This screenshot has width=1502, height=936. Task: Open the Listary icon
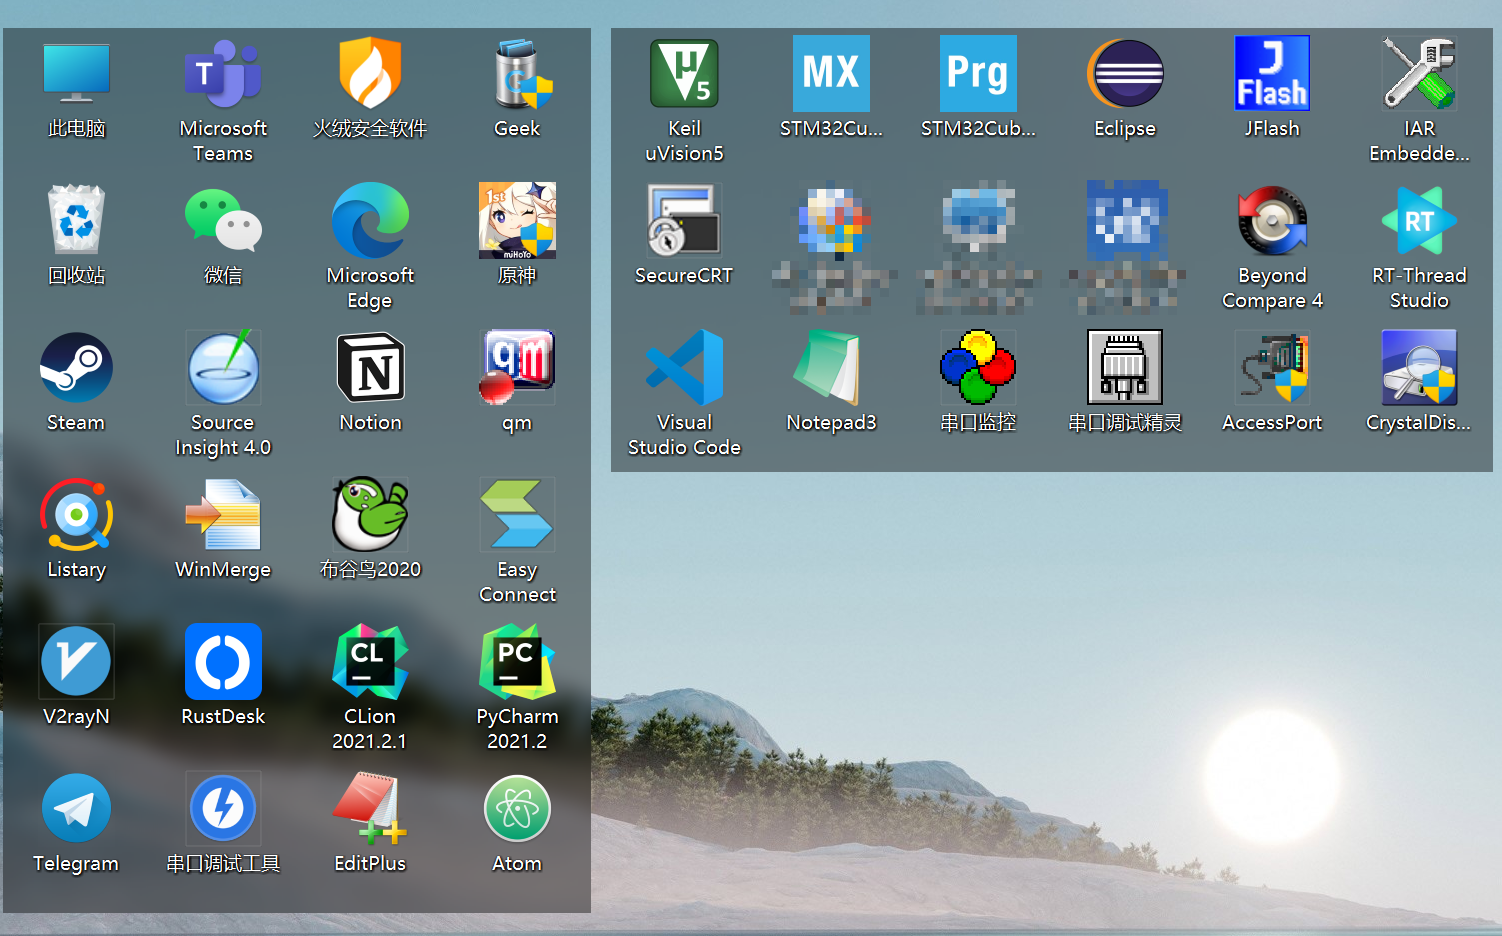(x=76, y=515)
